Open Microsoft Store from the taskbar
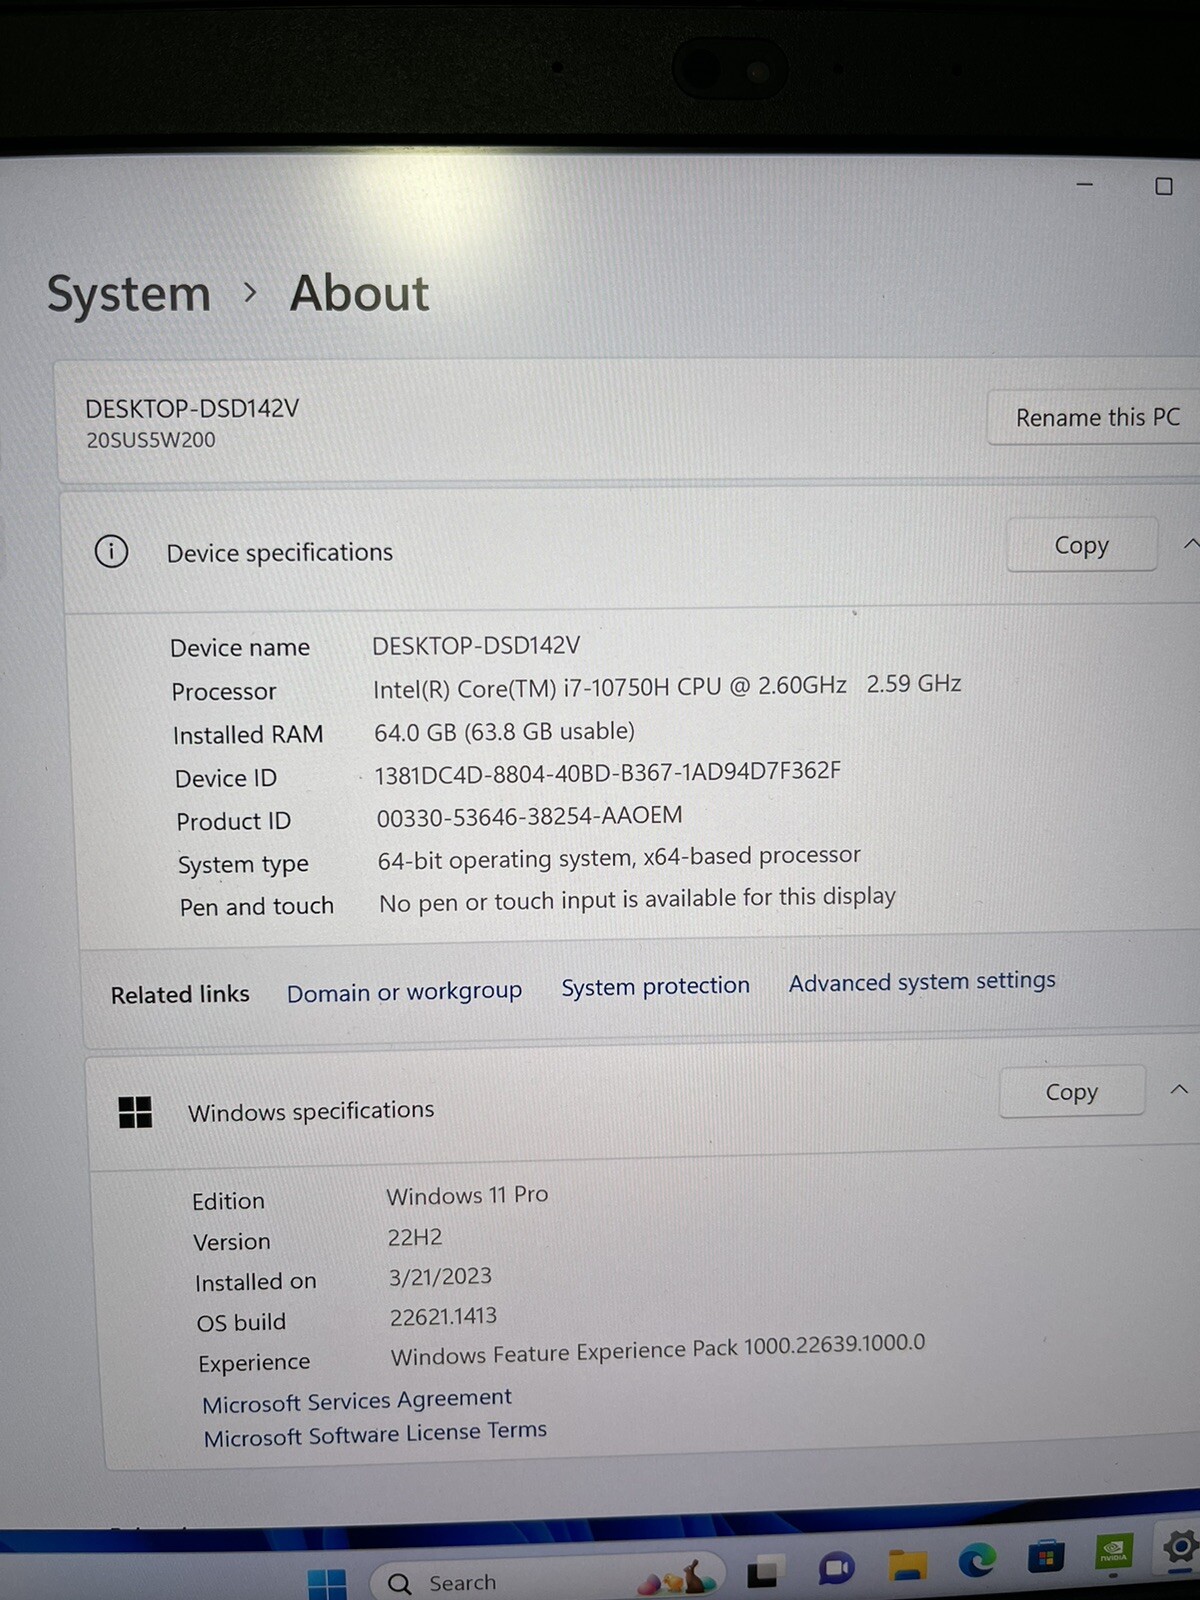 (1045, 1557)
